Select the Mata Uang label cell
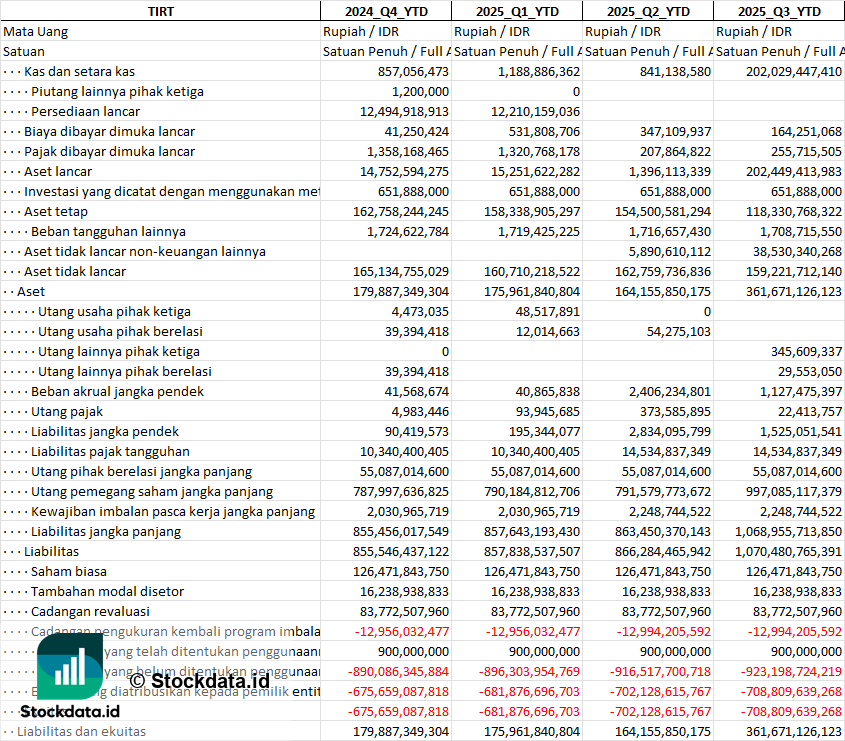The height and width of the screenshot is (741, 845). pos(36,31)
